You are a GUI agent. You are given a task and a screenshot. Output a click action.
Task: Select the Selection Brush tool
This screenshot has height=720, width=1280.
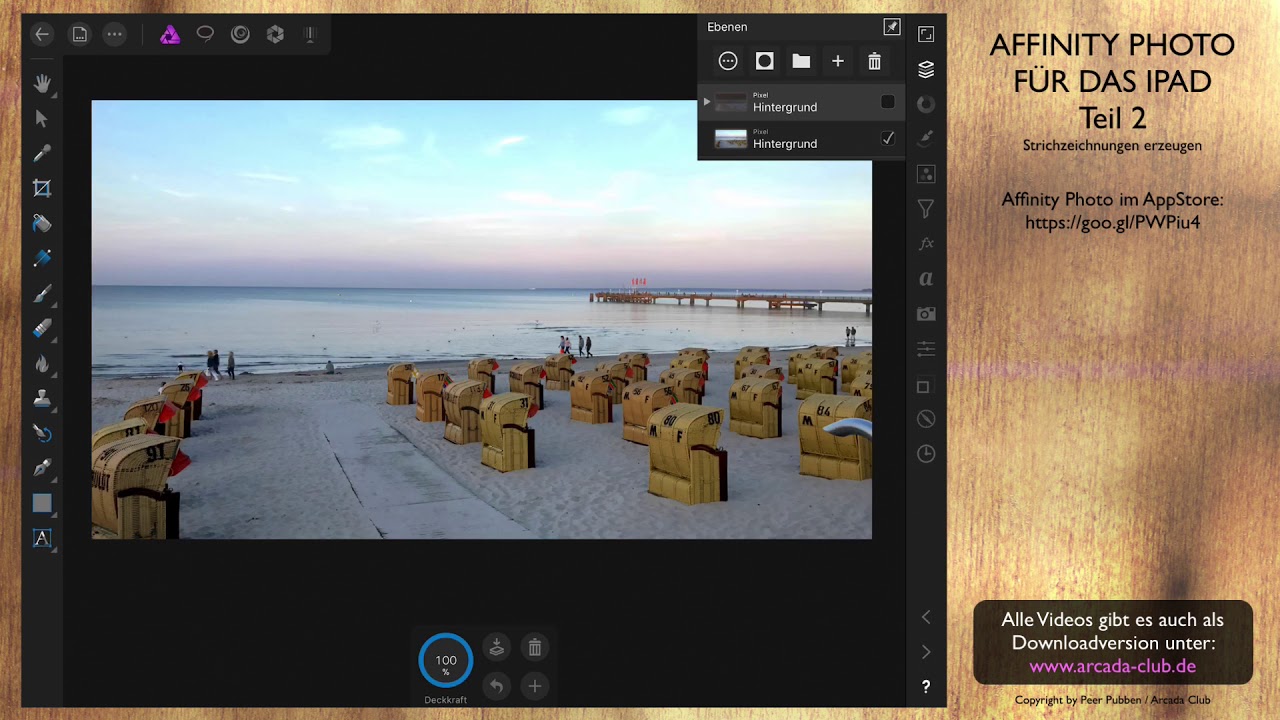(42, 258)
